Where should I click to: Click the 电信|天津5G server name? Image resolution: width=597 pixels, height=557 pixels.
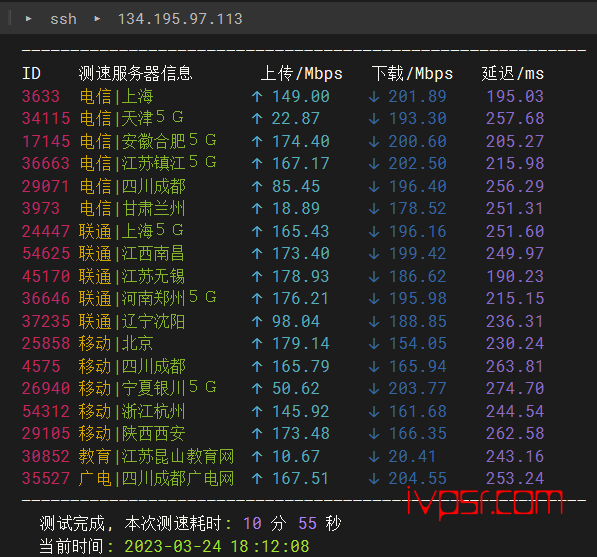pos(131,118)
